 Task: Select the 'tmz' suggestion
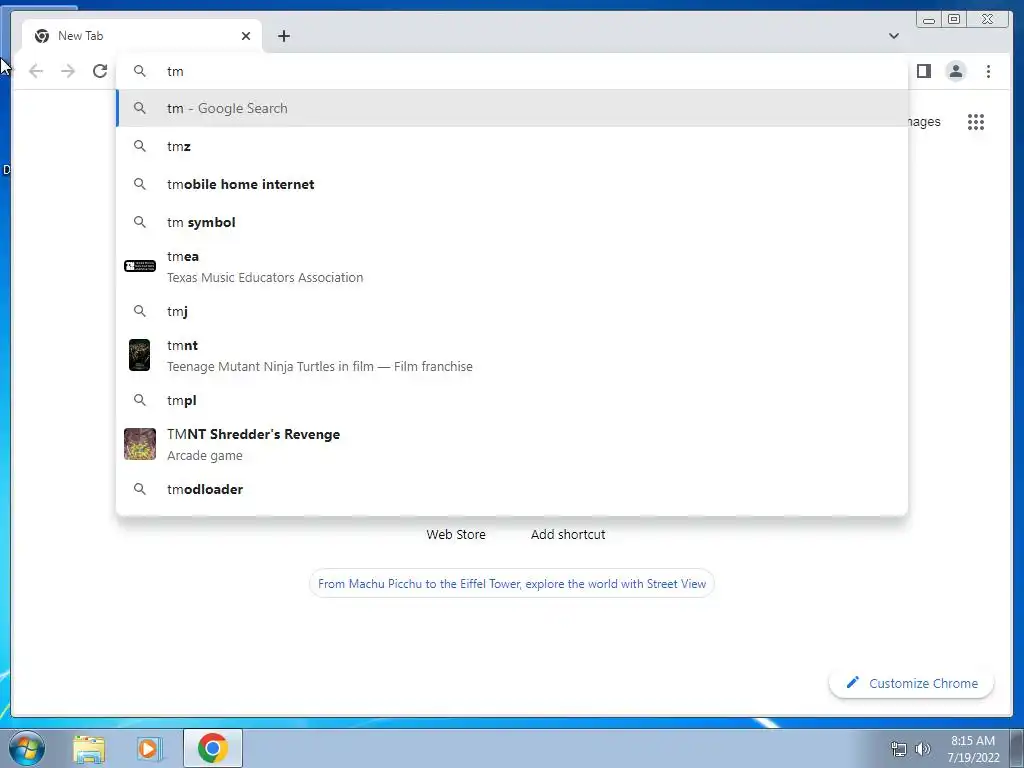tap(512, 146)
